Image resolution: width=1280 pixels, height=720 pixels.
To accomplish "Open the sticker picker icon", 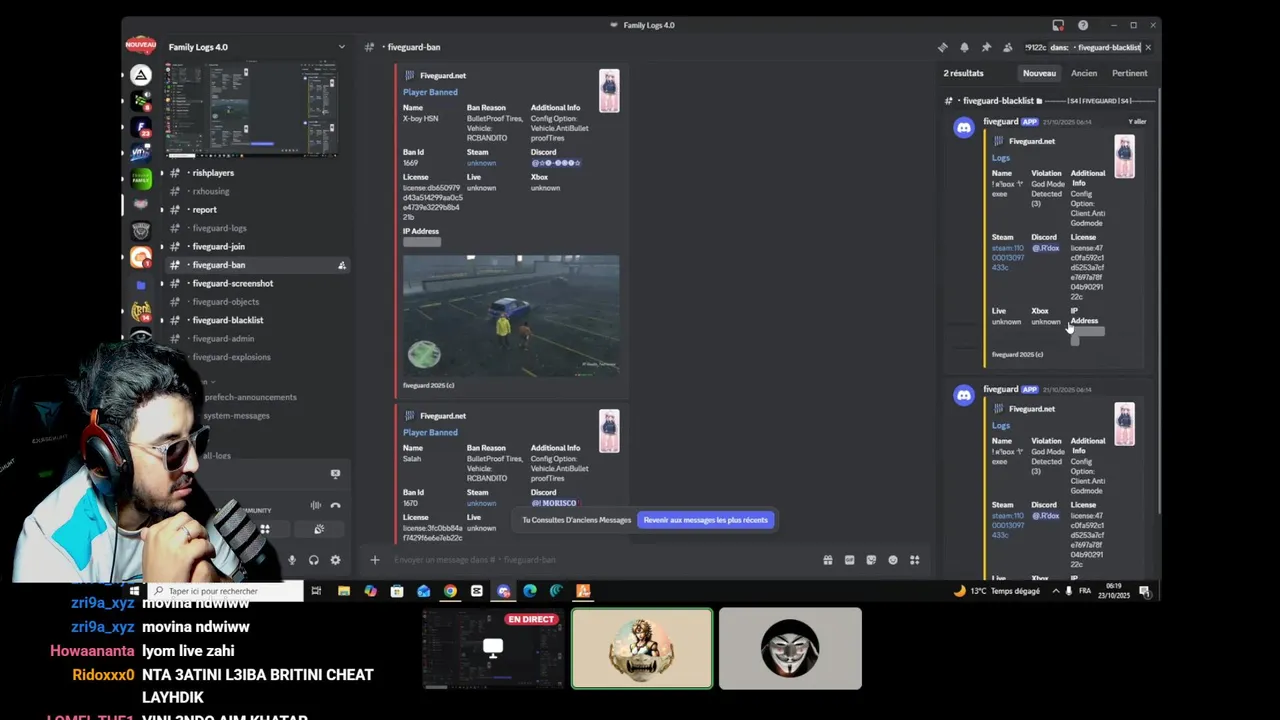I will 871,560.
